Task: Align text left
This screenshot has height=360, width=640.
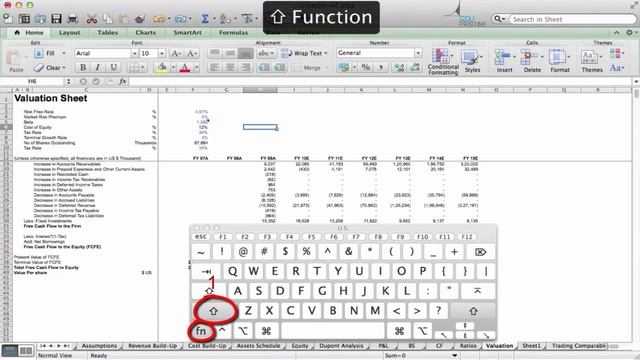Action: 215,67
